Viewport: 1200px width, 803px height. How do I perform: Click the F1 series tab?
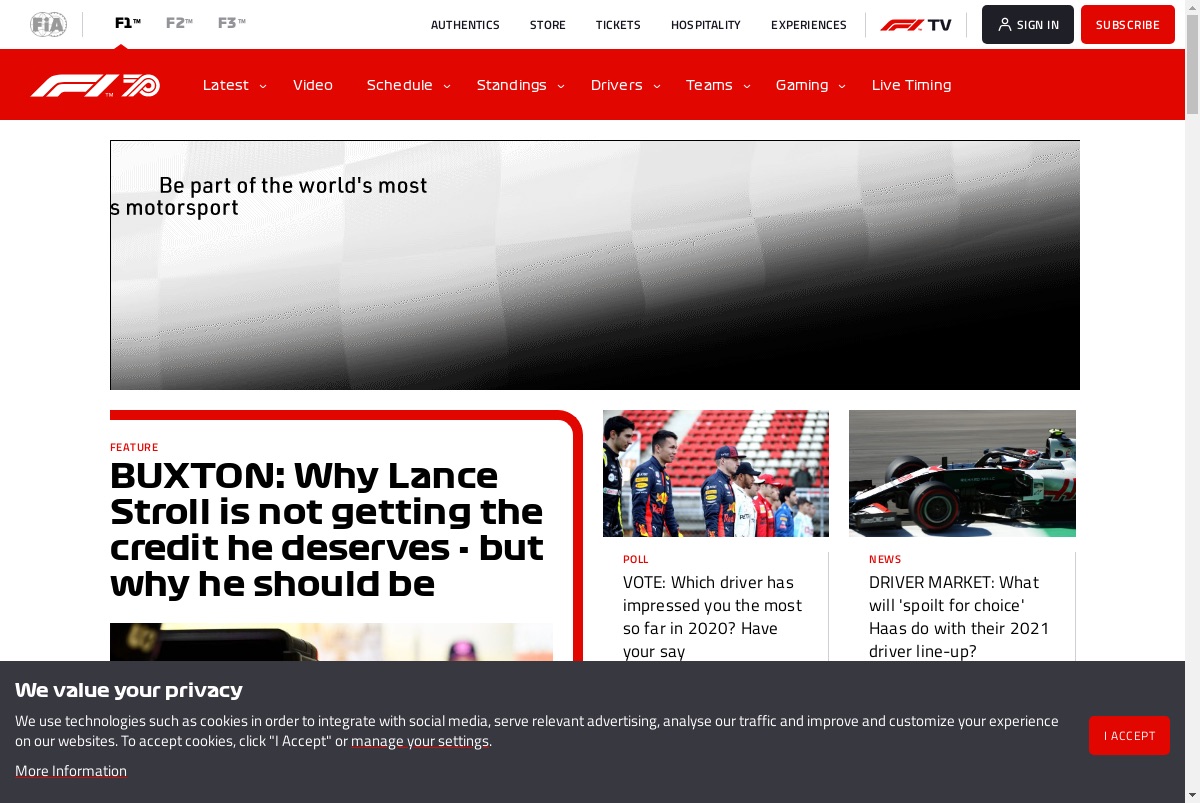click(x=128, y=22)
